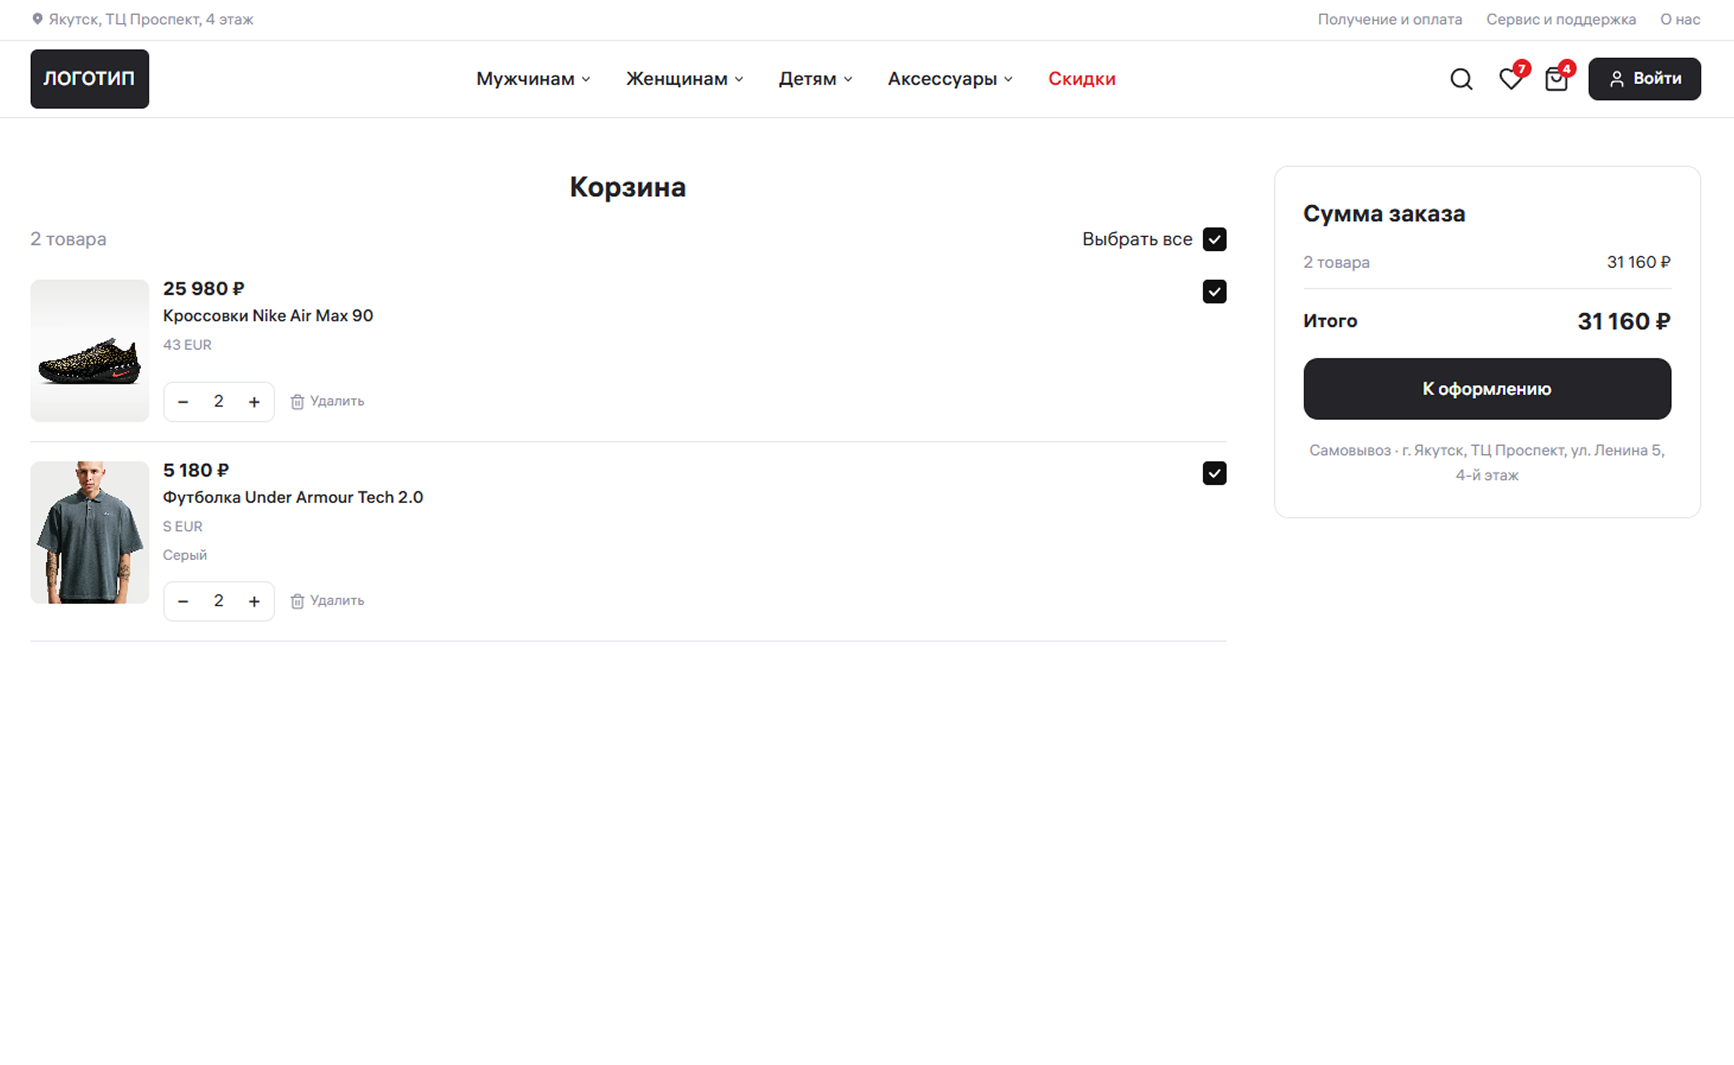This screenshot has width=1734, height=1065.
Task: Click the Якутск, ТЦ Проспект store address
Action: [151, 19]
